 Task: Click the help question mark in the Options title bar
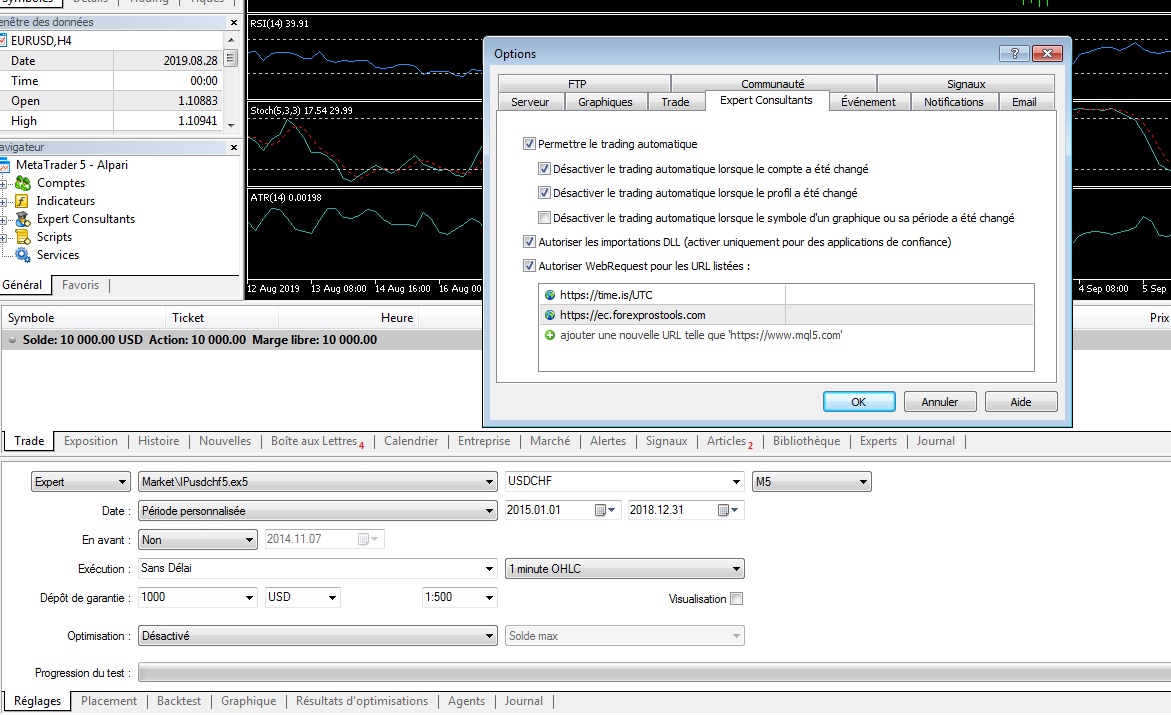tap(1014, 54)
